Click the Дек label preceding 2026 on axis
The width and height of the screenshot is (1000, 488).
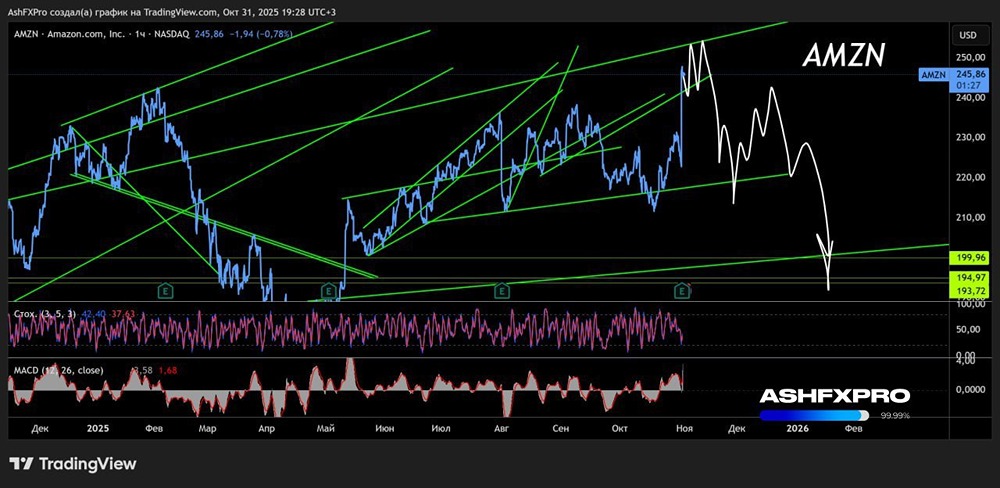(737, 429)
